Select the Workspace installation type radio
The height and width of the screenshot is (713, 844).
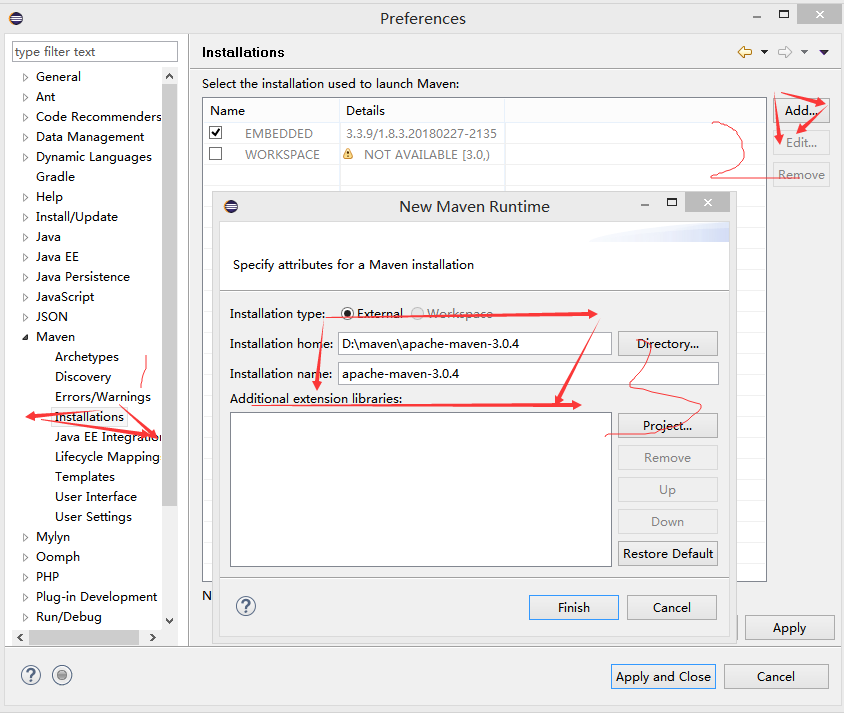[x=417, y=313]
